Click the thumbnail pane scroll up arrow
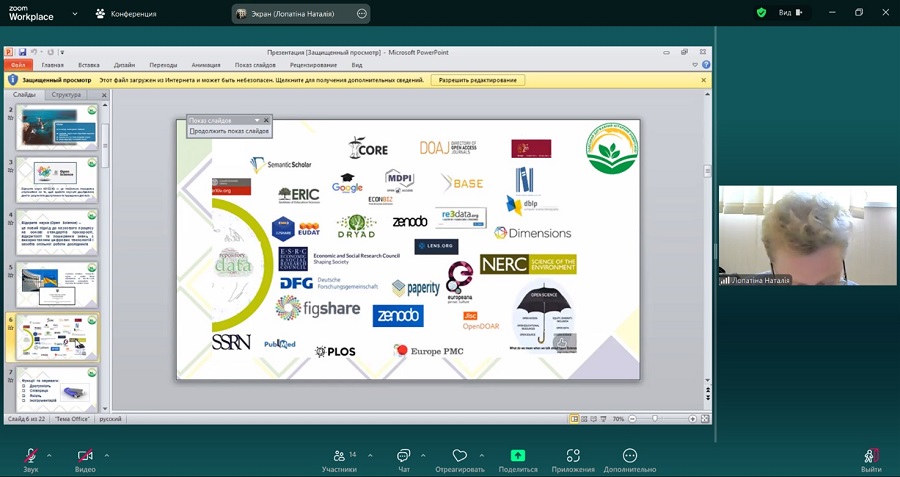Image resolution: width=900 pixels, height=477 pixels. (105, 106)
